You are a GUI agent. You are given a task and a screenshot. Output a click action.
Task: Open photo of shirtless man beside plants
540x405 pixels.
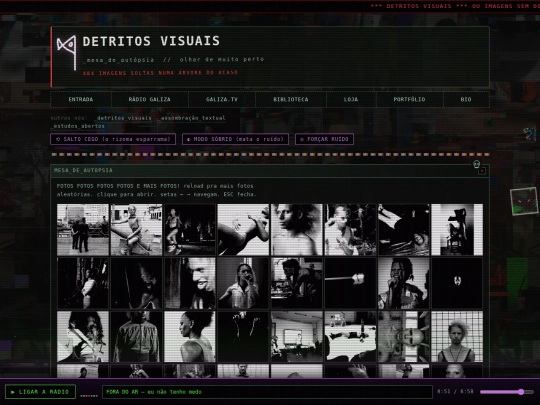pos(350,230)
